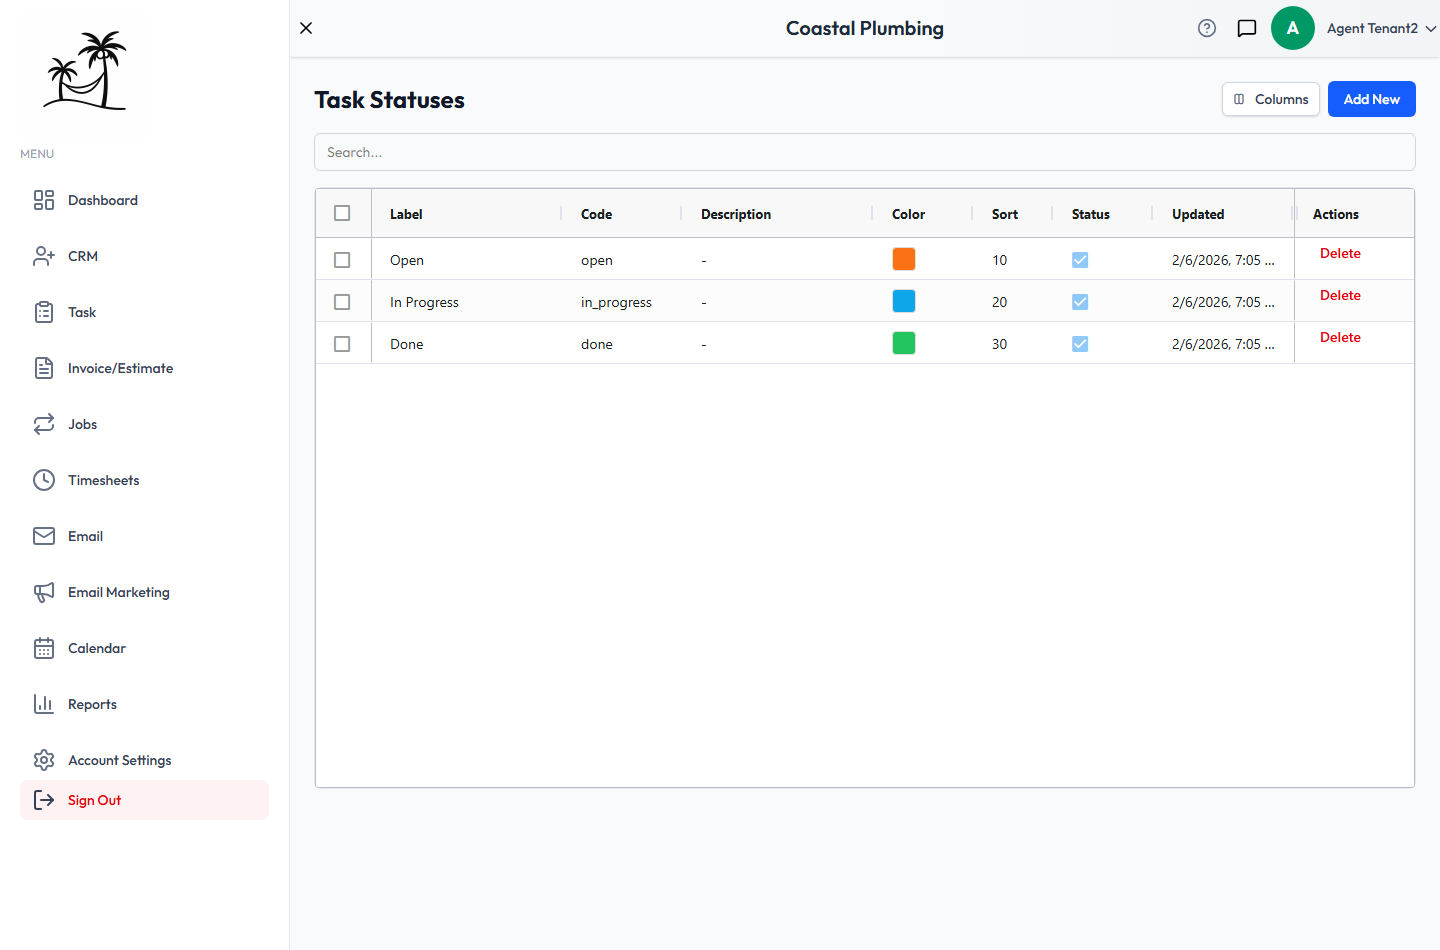Sort by the Label column header
The width and height of the screenshot is (1440, 950).
click(406, 214)
